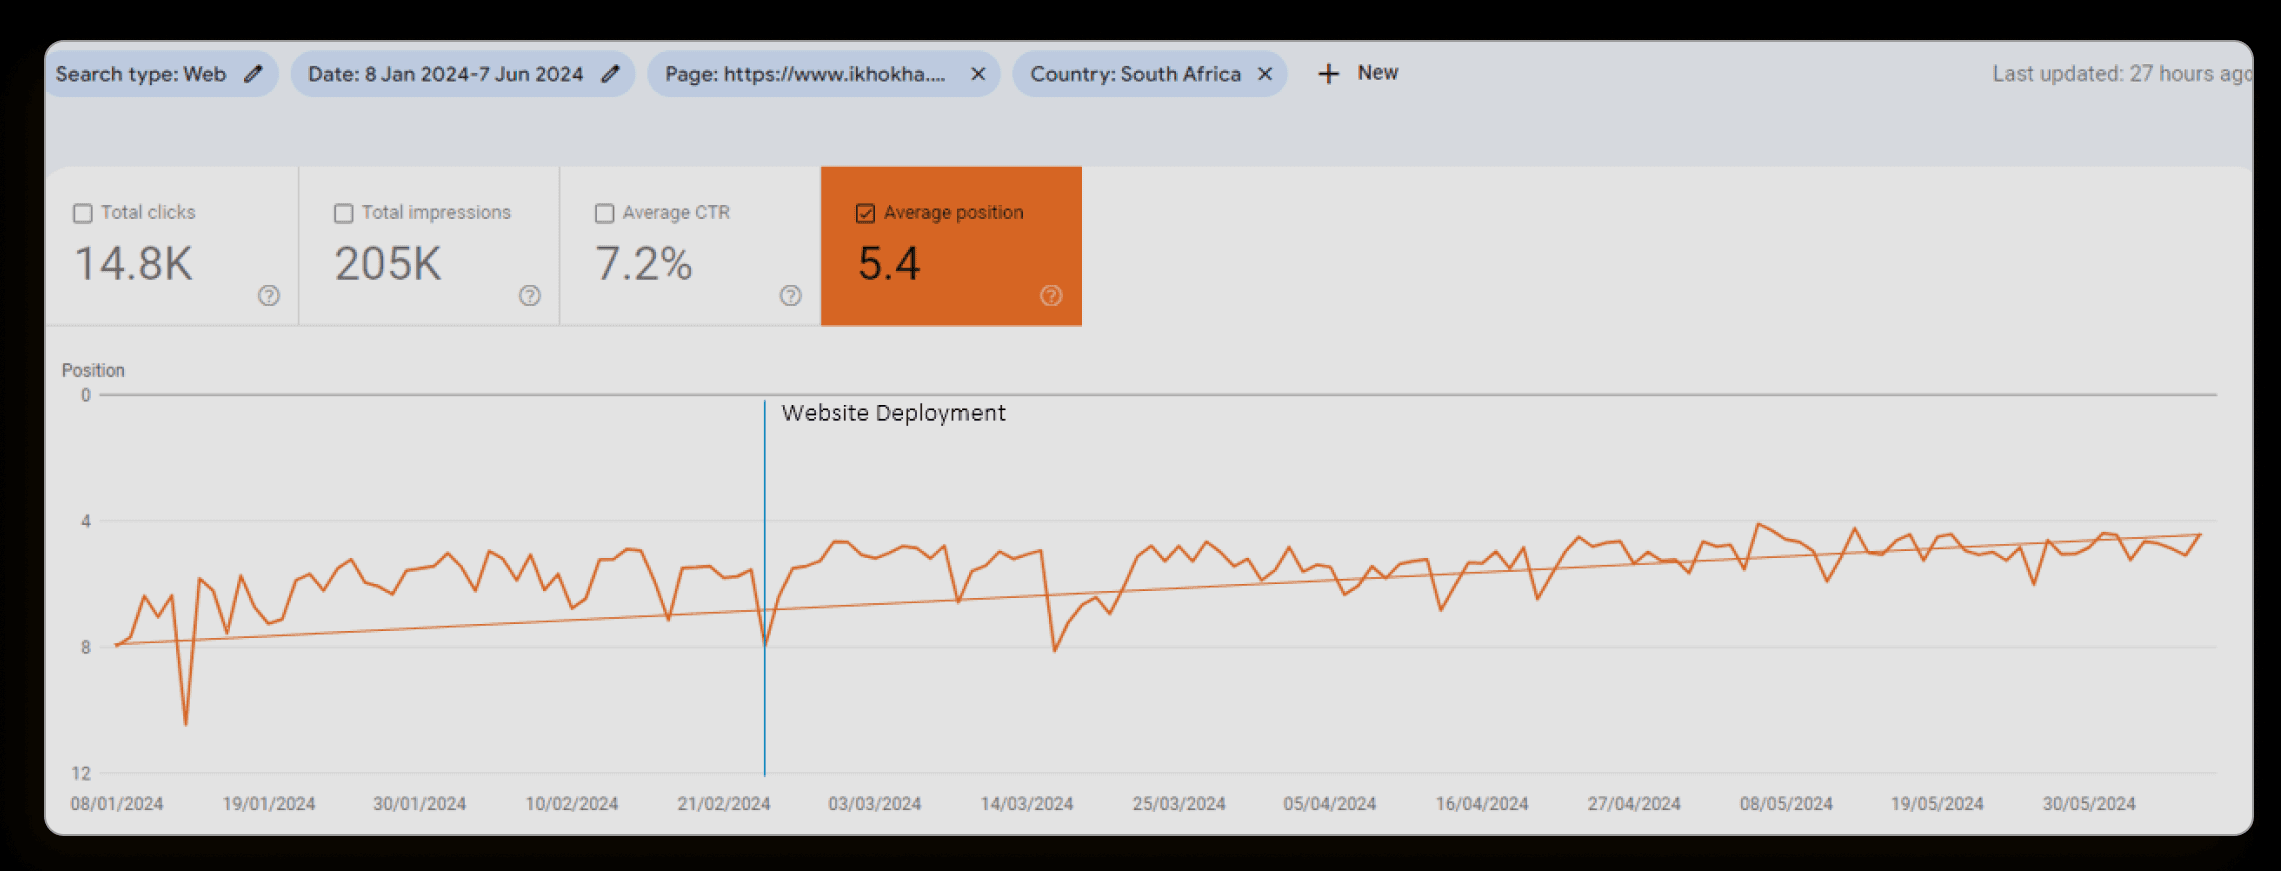Click the 21/02/2024 date axis label
The width and height of the screenshot is (2281, 871).
click(724, 804)
